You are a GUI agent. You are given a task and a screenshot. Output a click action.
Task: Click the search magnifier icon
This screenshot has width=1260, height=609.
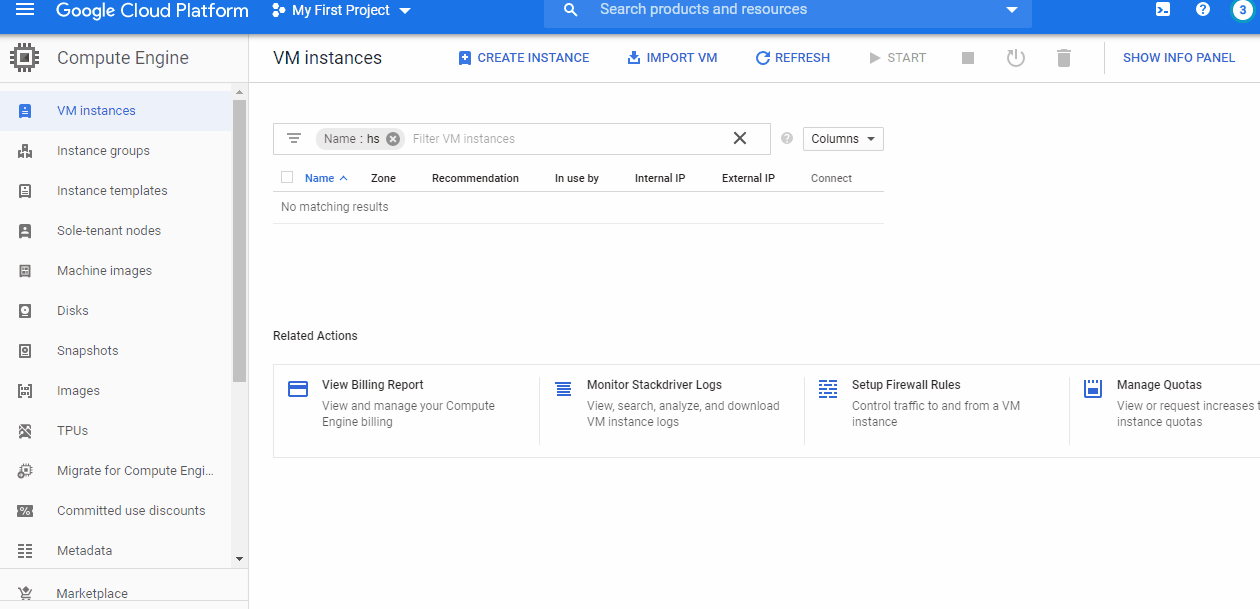coord(571,10)
